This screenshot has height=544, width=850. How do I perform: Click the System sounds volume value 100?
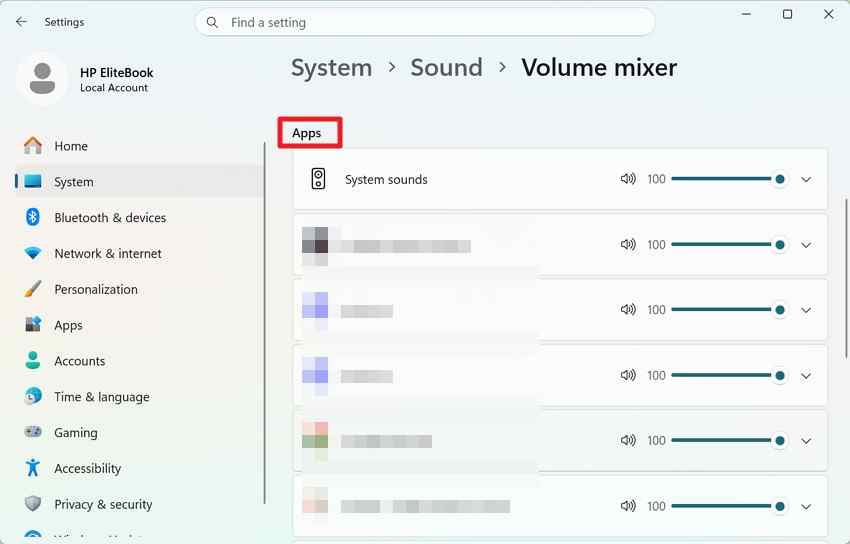click(x=656, y=179)
